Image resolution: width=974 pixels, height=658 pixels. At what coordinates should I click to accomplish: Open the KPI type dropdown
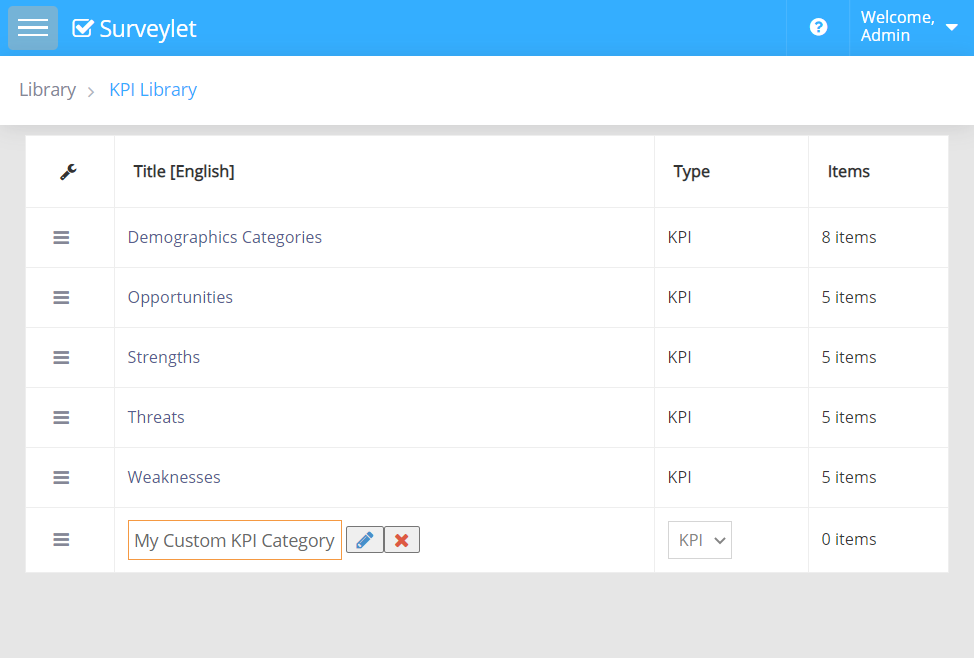point(700,540)
